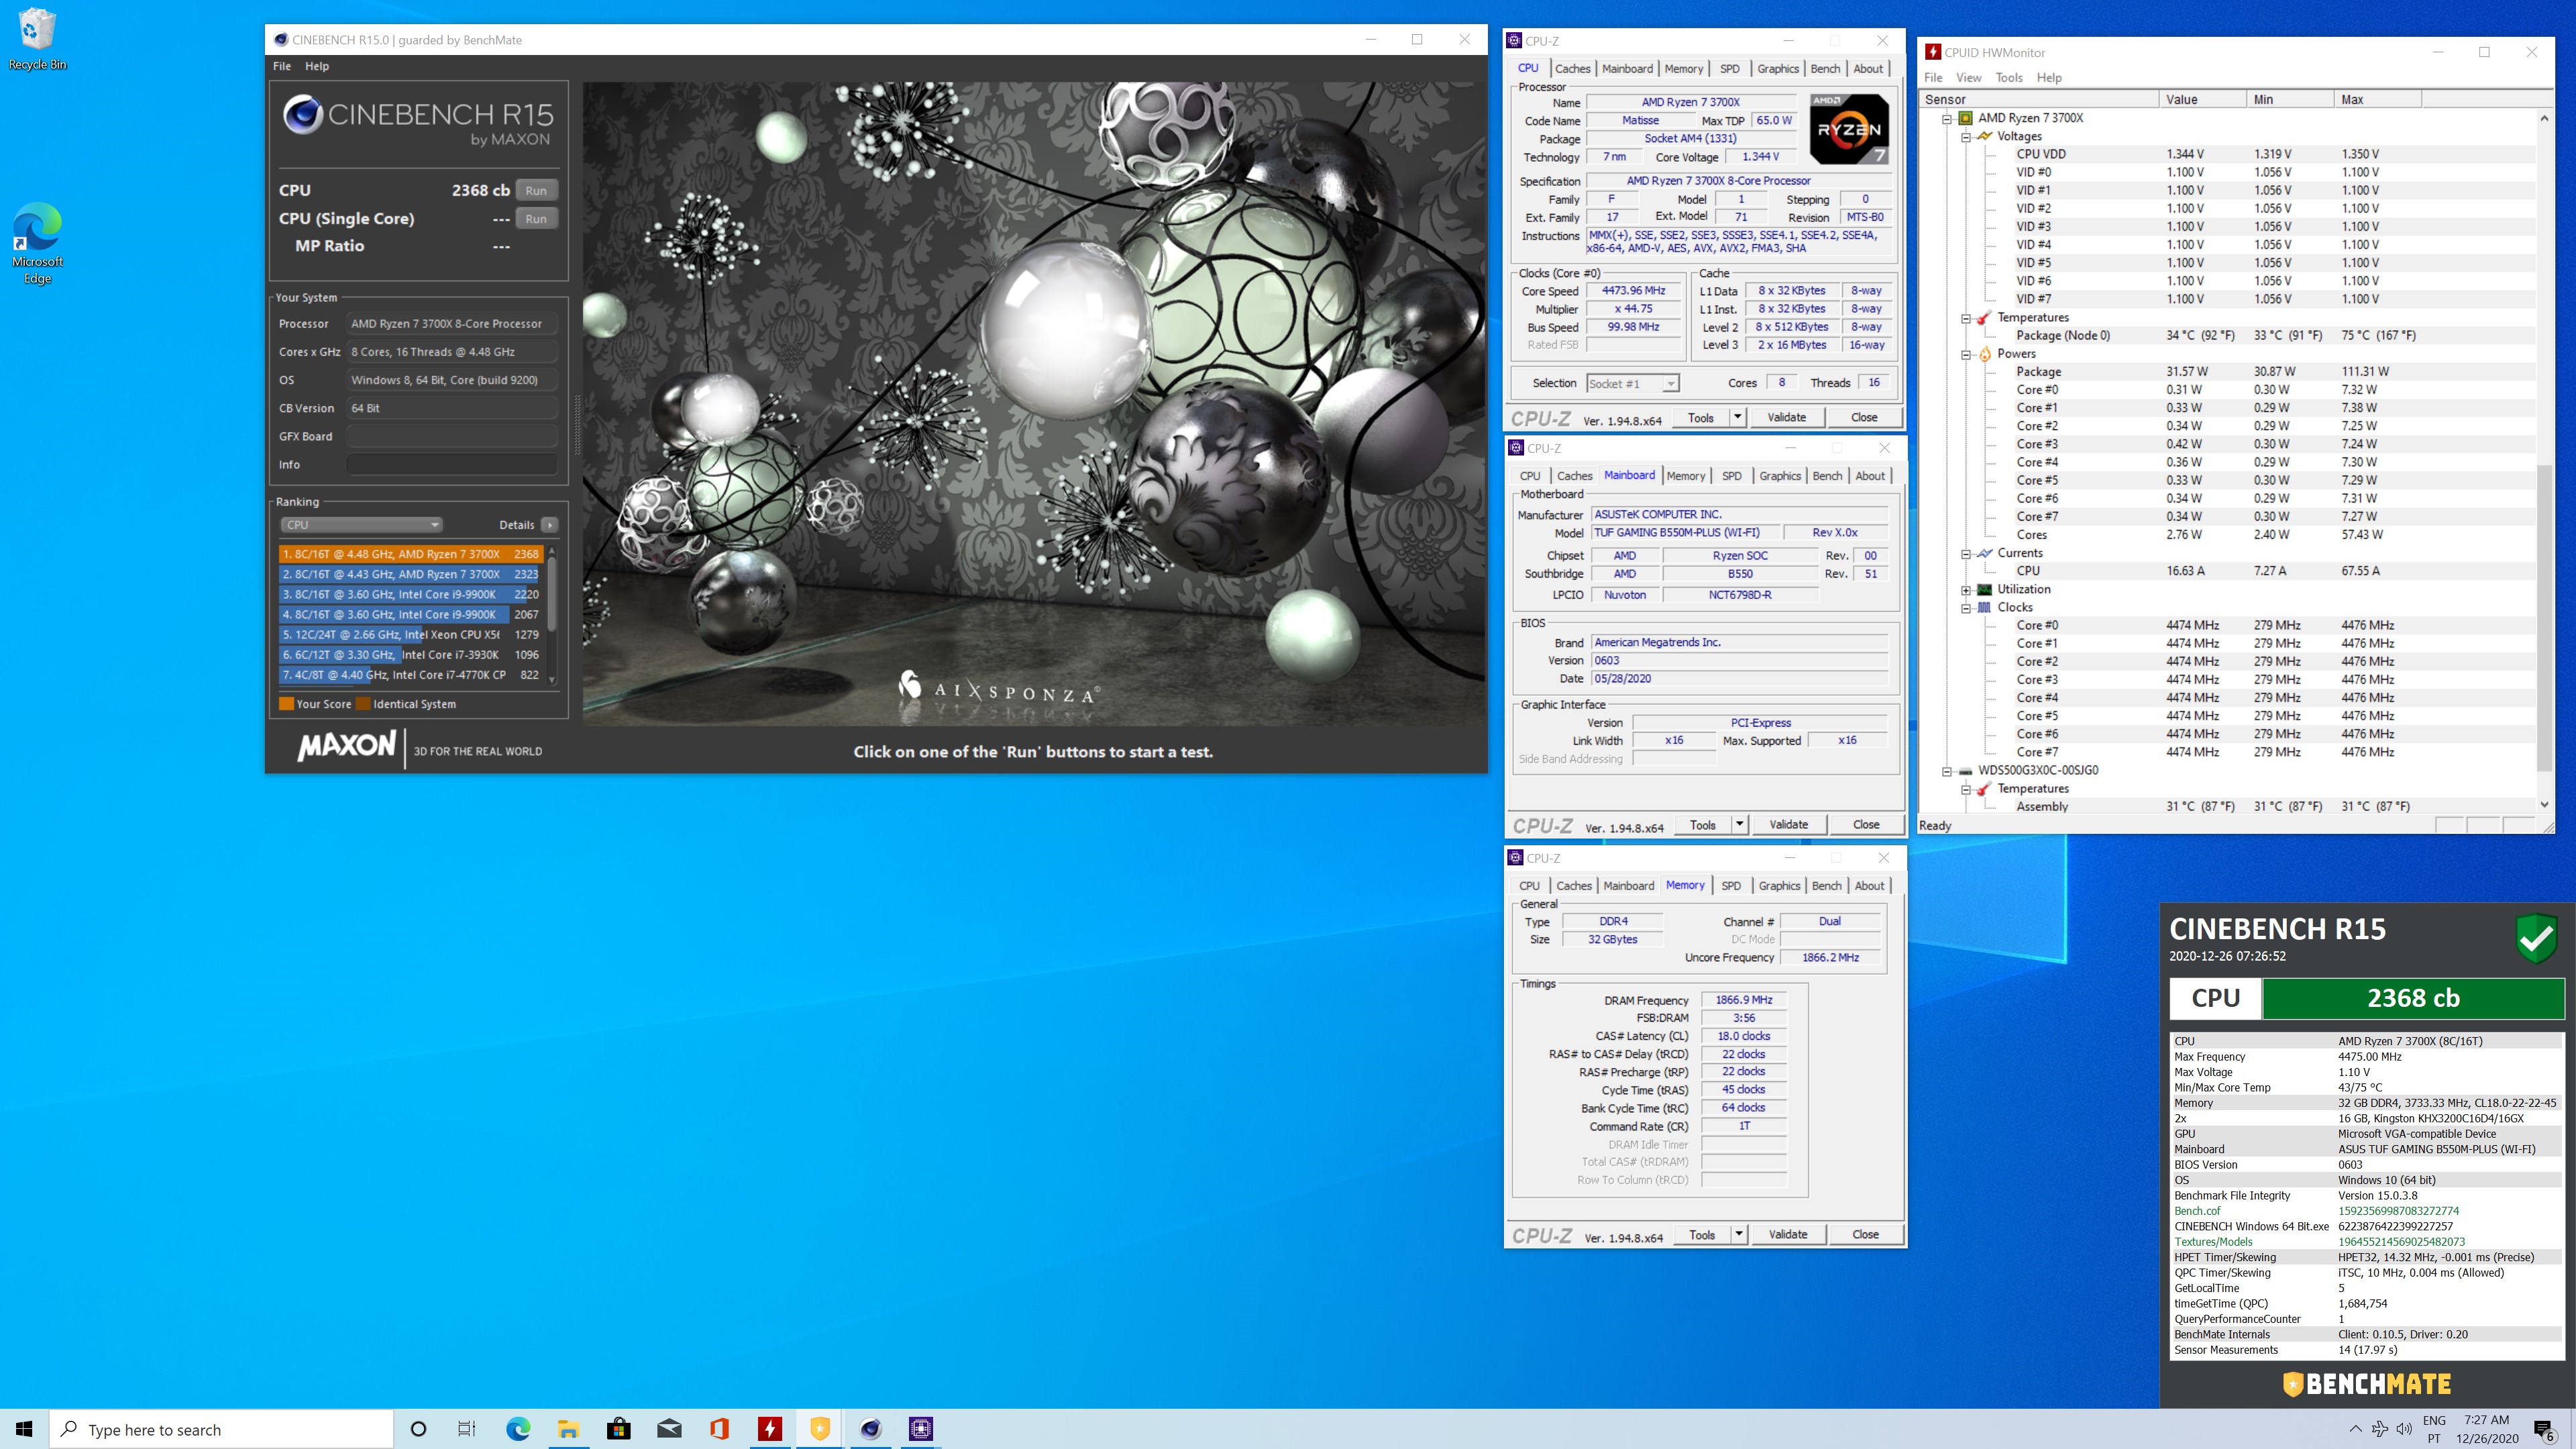Open the Microsoft Edge desktop shortcut
This screenshot has width=2576, height=1449.
click(x=37, y=243)
